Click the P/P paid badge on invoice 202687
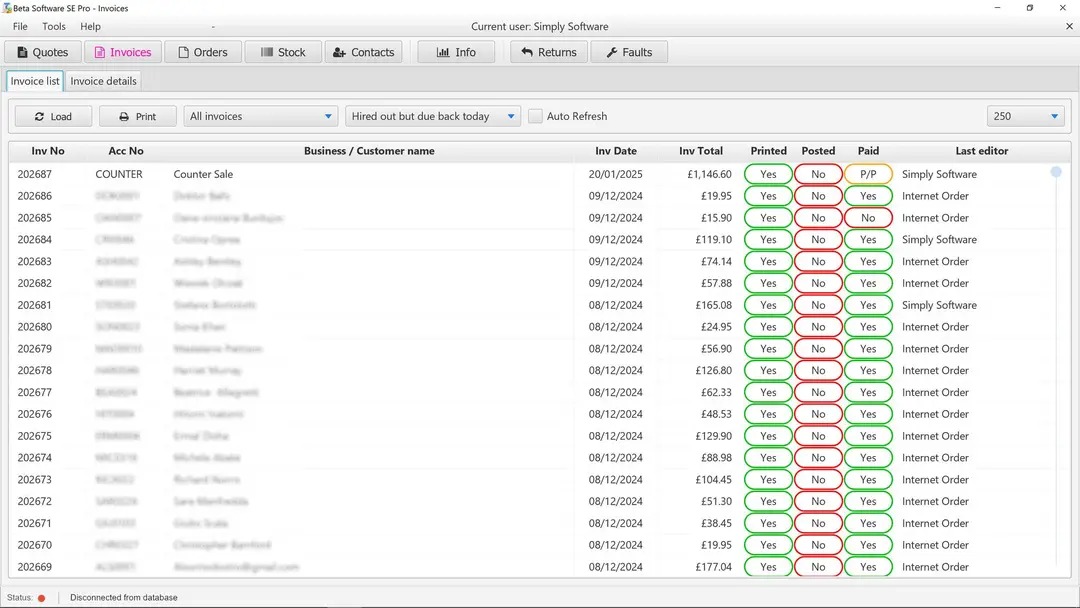1080x608 pixels. pos(868,174)
